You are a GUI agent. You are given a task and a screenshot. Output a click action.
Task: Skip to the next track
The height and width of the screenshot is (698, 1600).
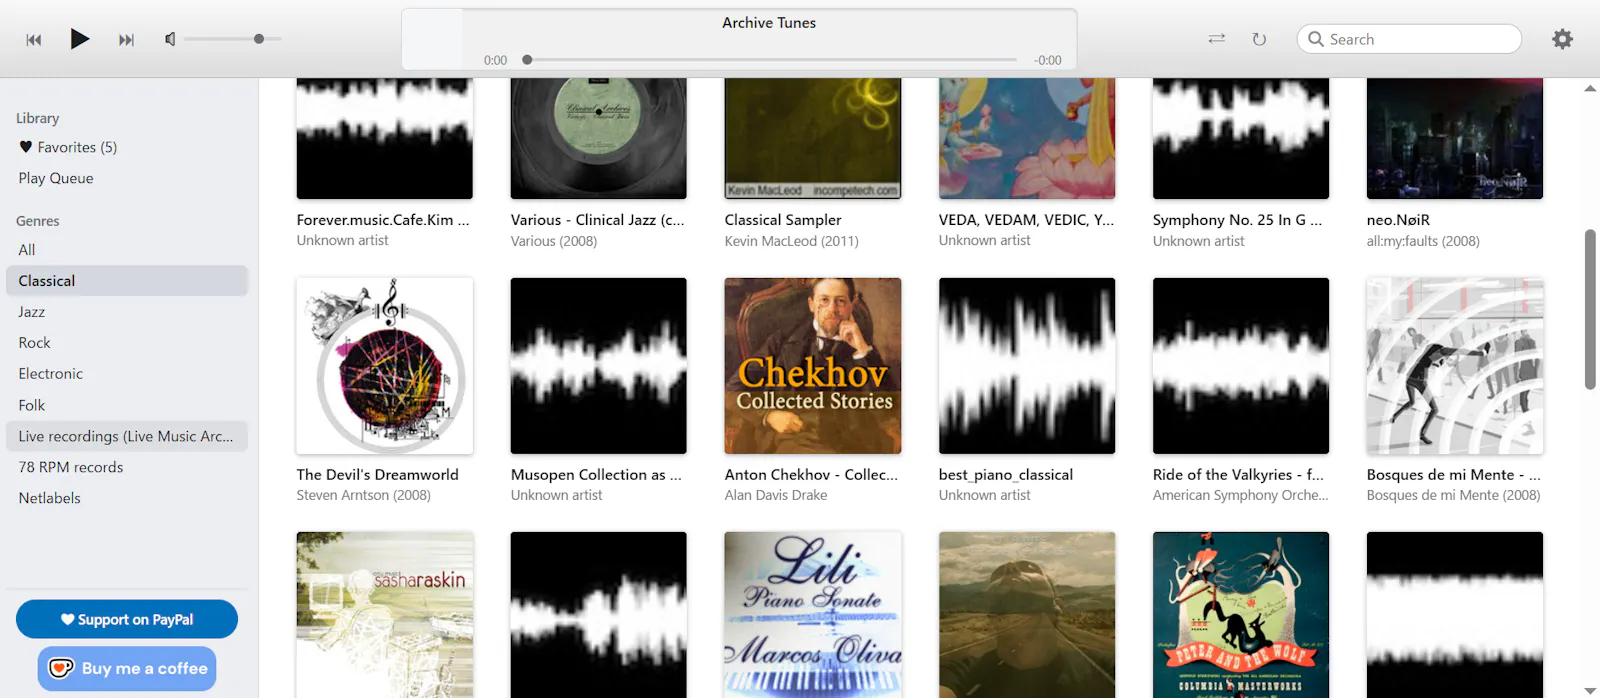(x=126, y=40)
